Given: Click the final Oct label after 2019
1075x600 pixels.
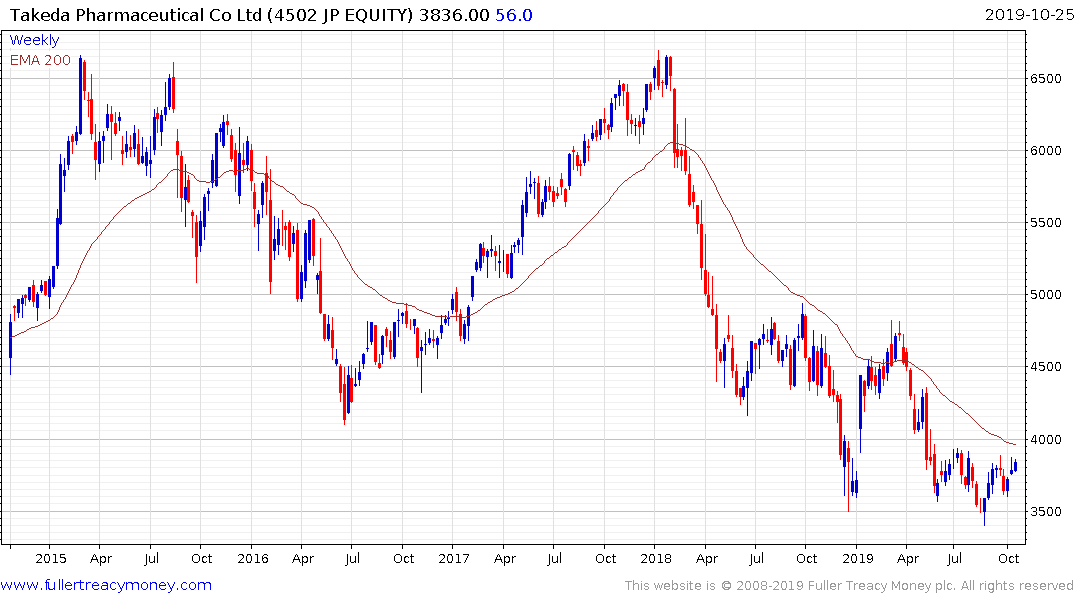Looking at the screenshot, I should coord(1008,558).
